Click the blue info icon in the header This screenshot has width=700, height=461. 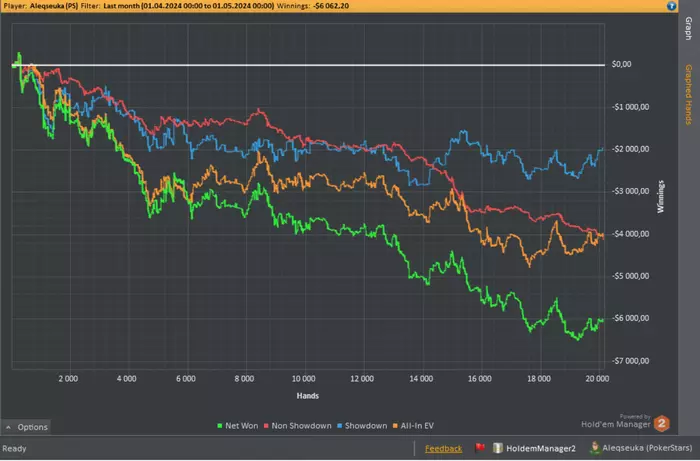671,6
